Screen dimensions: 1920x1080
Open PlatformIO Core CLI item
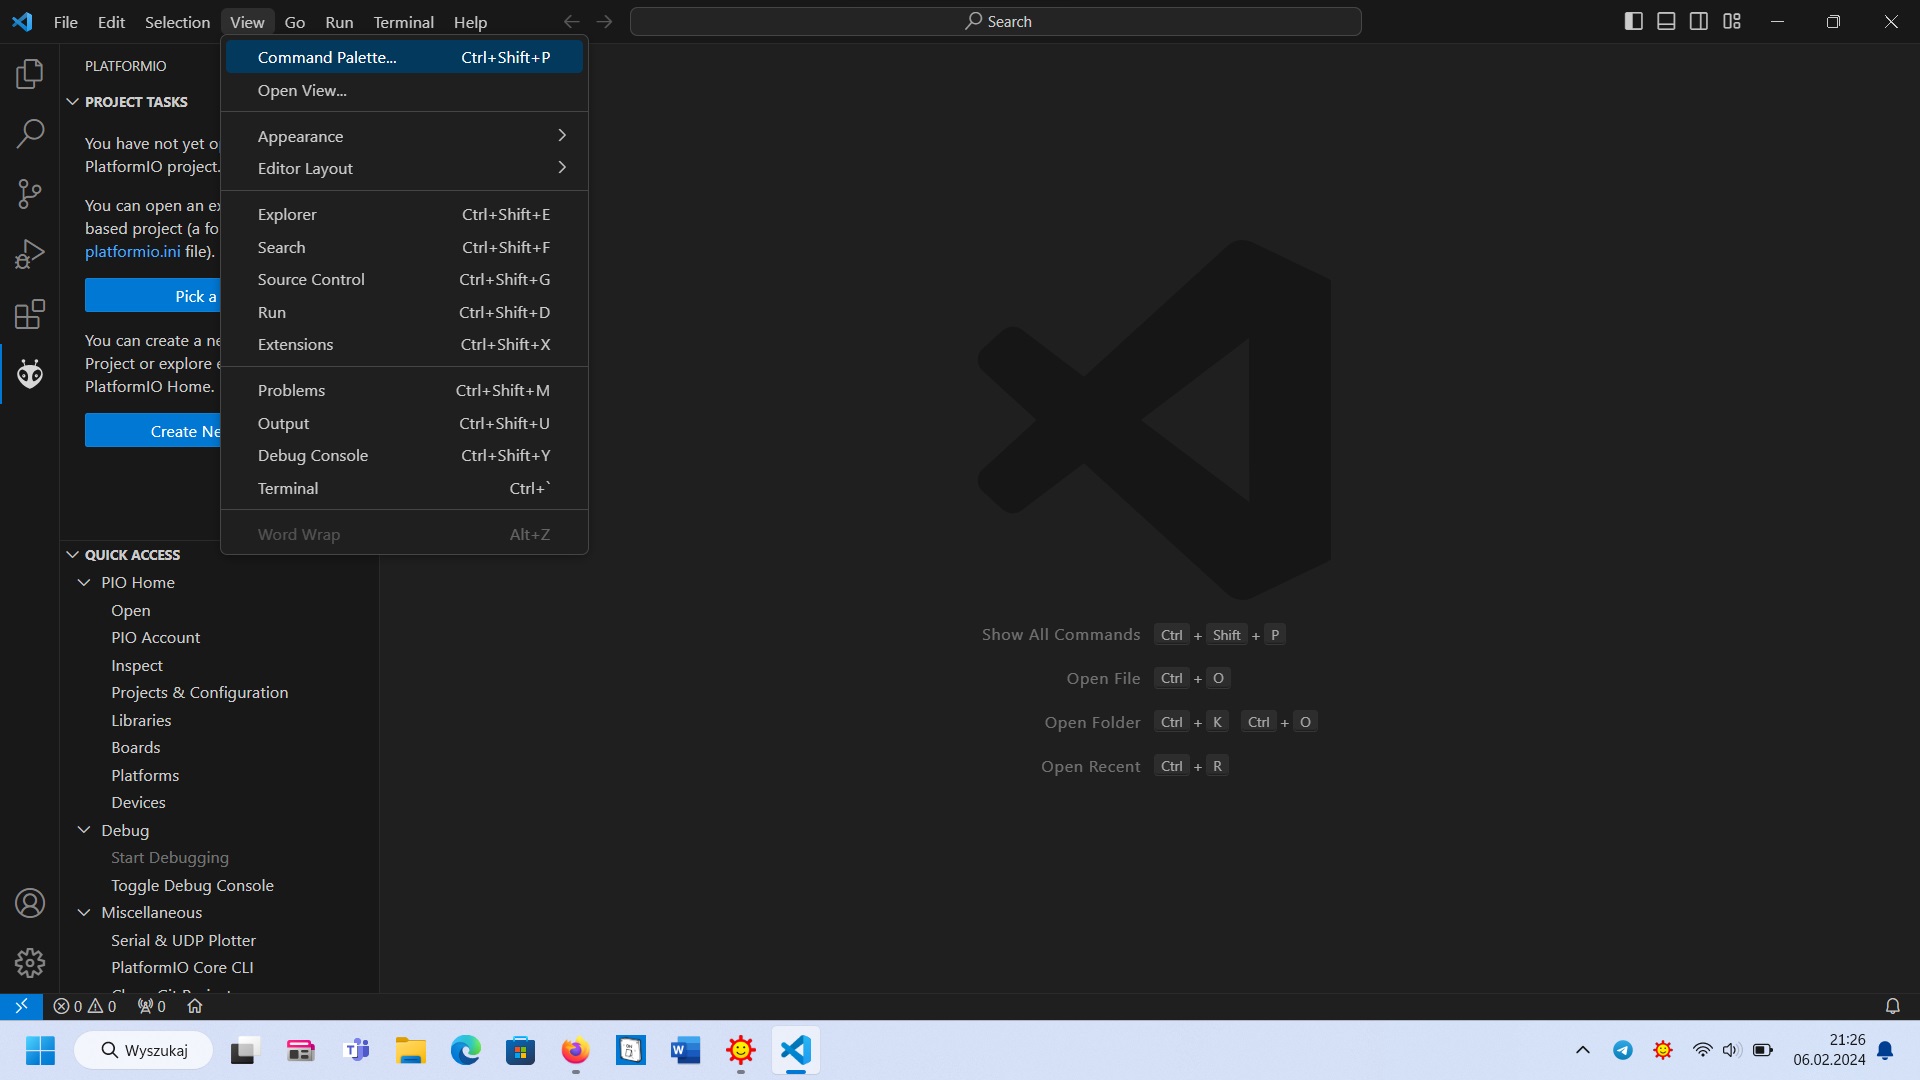point(182,967)
